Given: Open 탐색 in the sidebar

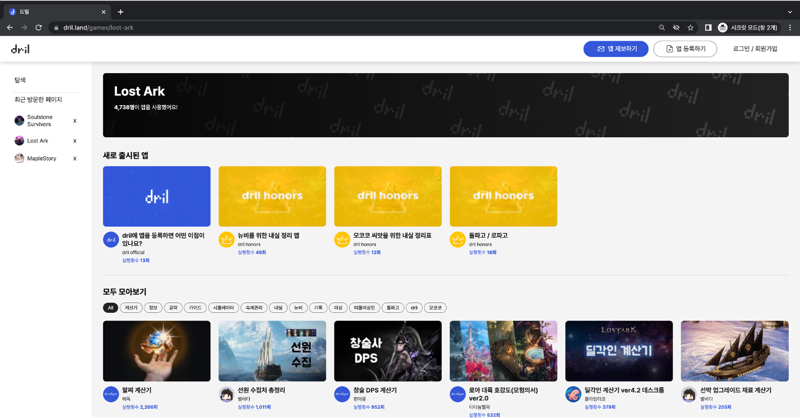Looking at the screenshot, I should [x=20, y=80].
